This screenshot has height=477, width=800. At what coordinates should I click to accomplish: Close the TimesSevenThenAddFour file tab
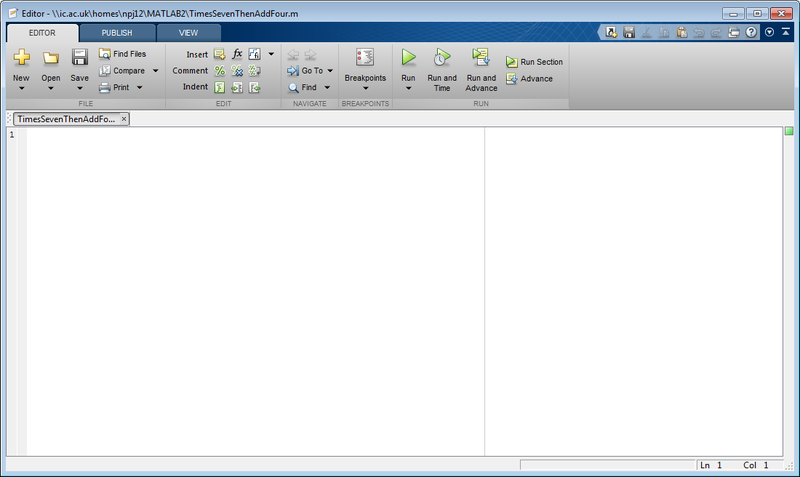[x=123, y=119]
